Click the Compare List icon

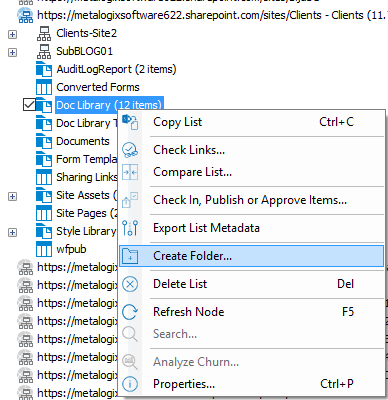pos(130,172)
